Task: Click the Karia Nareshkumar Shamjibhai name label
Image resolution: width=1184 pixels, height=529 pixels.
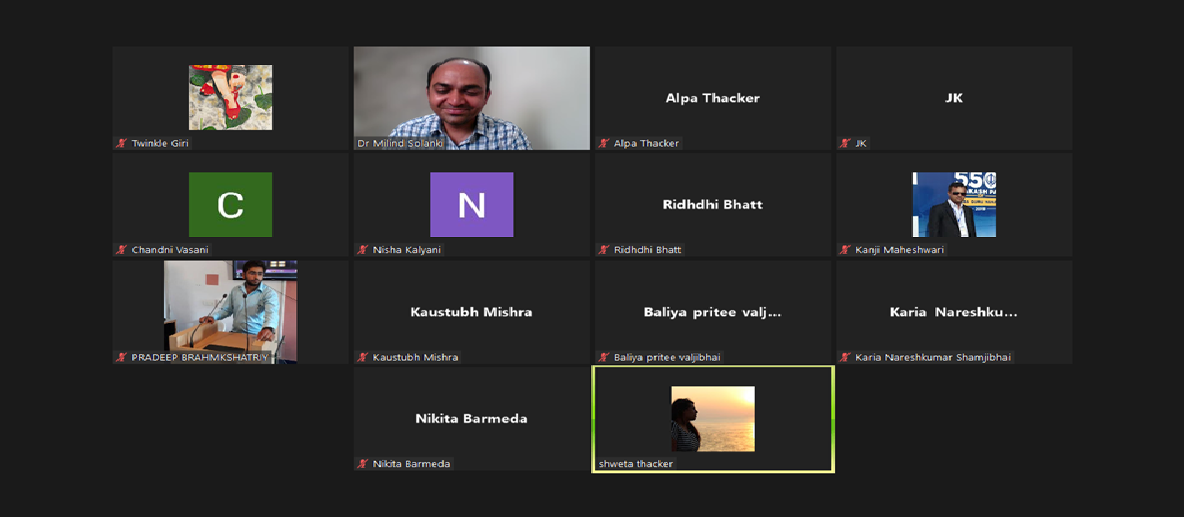Action: 933,357
